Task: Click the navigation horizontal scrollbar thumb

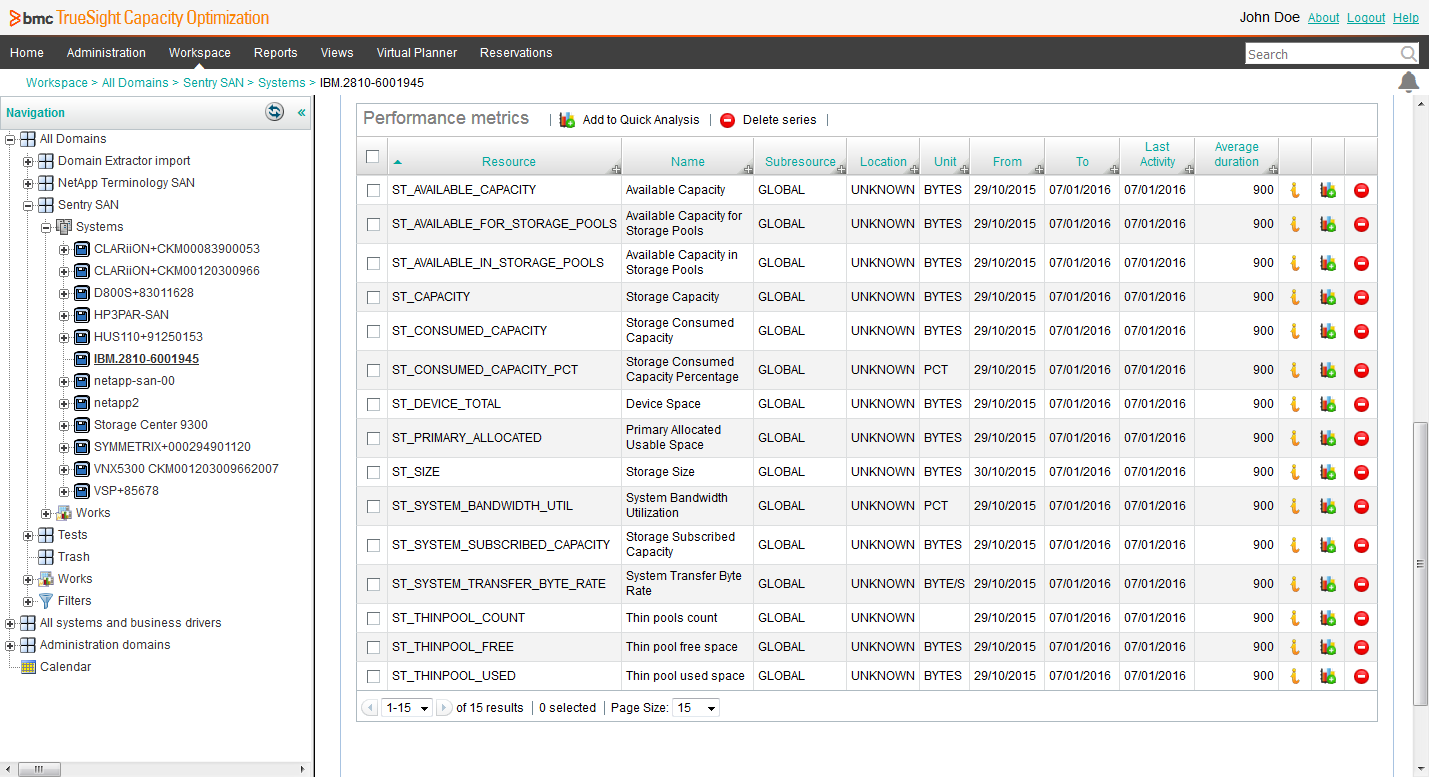Action: (x=39, y=769)
